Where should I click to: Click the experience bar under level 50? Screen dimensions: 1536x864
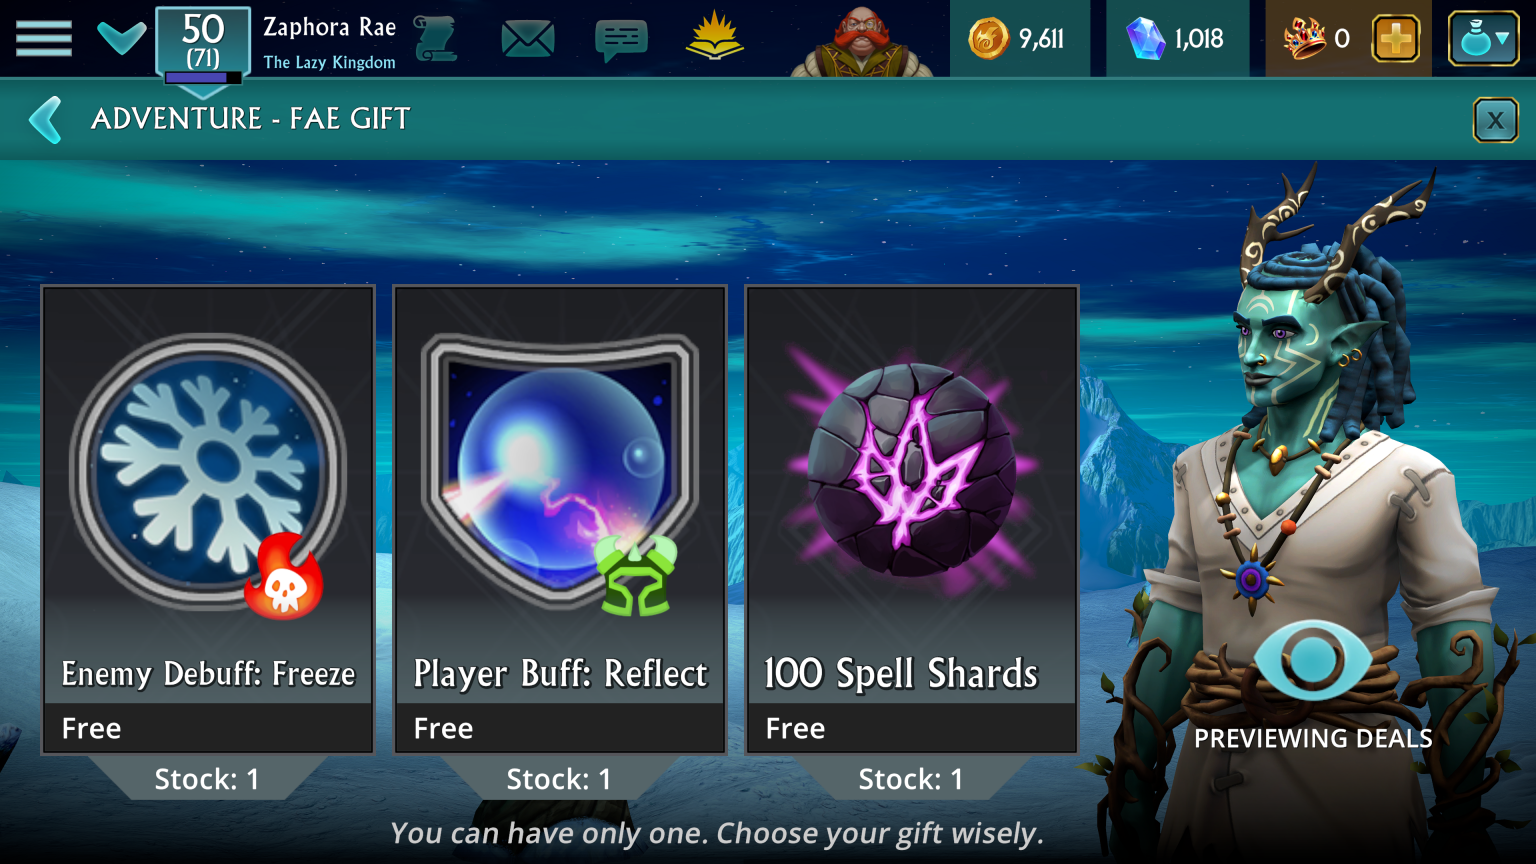(x=203, y=78)
